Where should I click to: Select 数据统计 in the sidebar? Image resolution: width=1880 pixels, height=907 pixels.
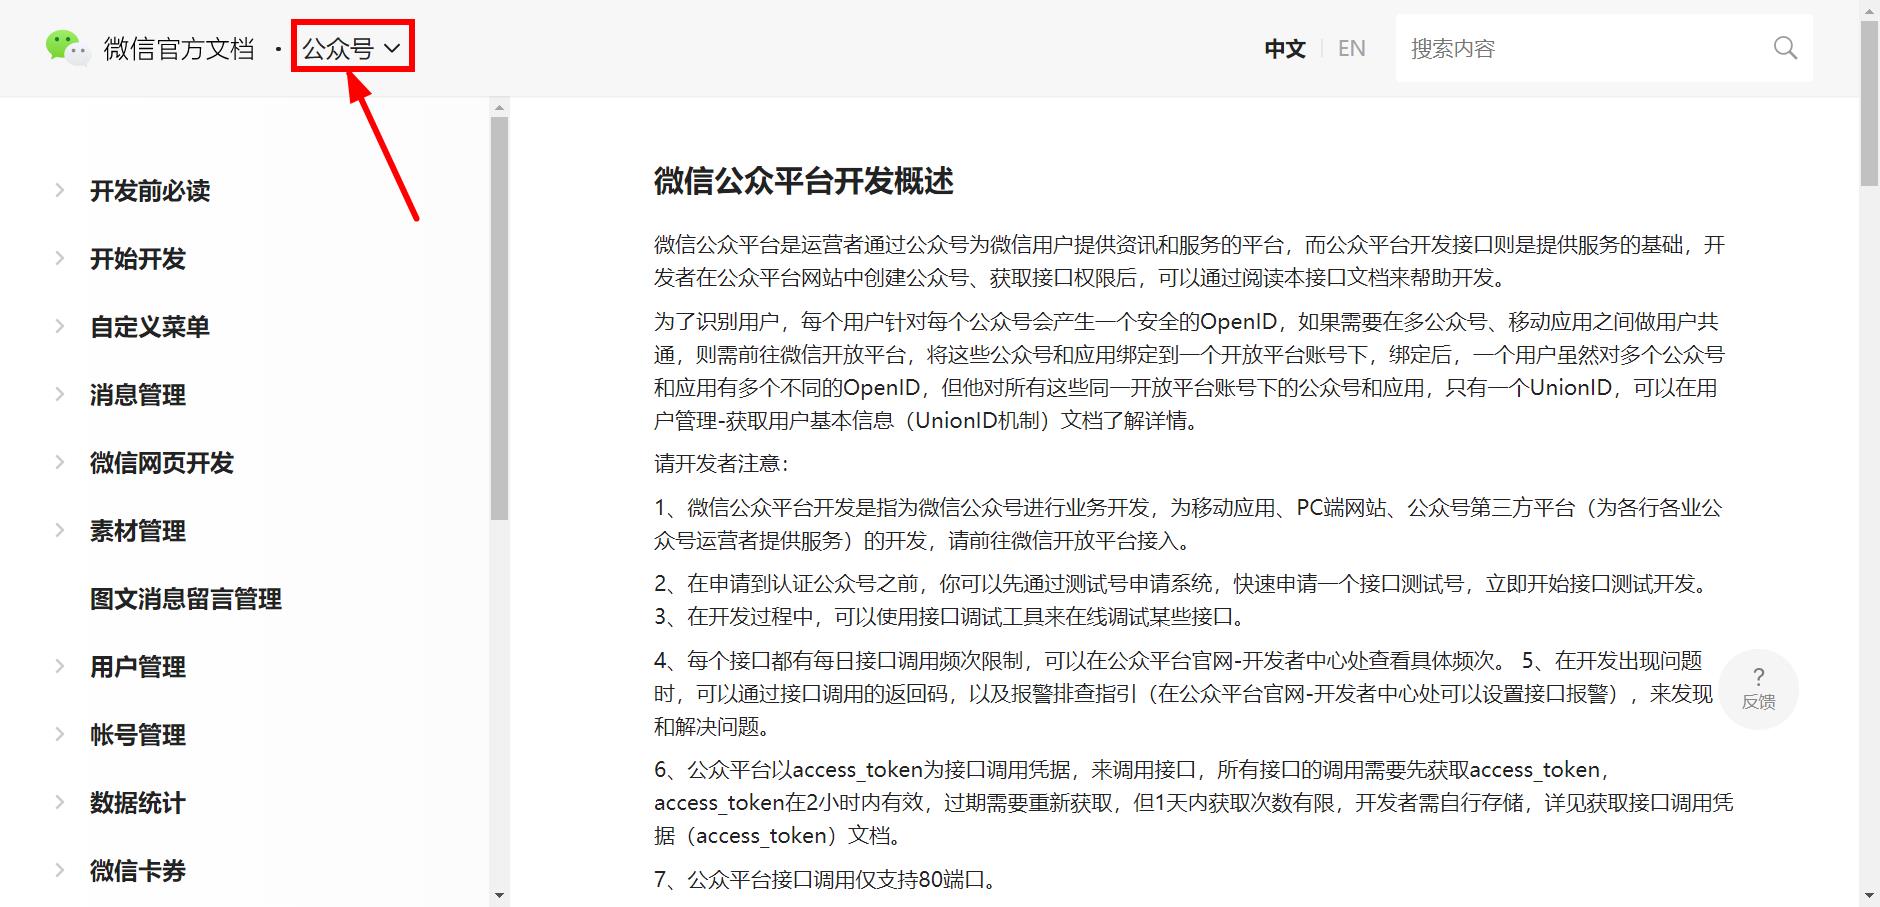click(136, 802)
